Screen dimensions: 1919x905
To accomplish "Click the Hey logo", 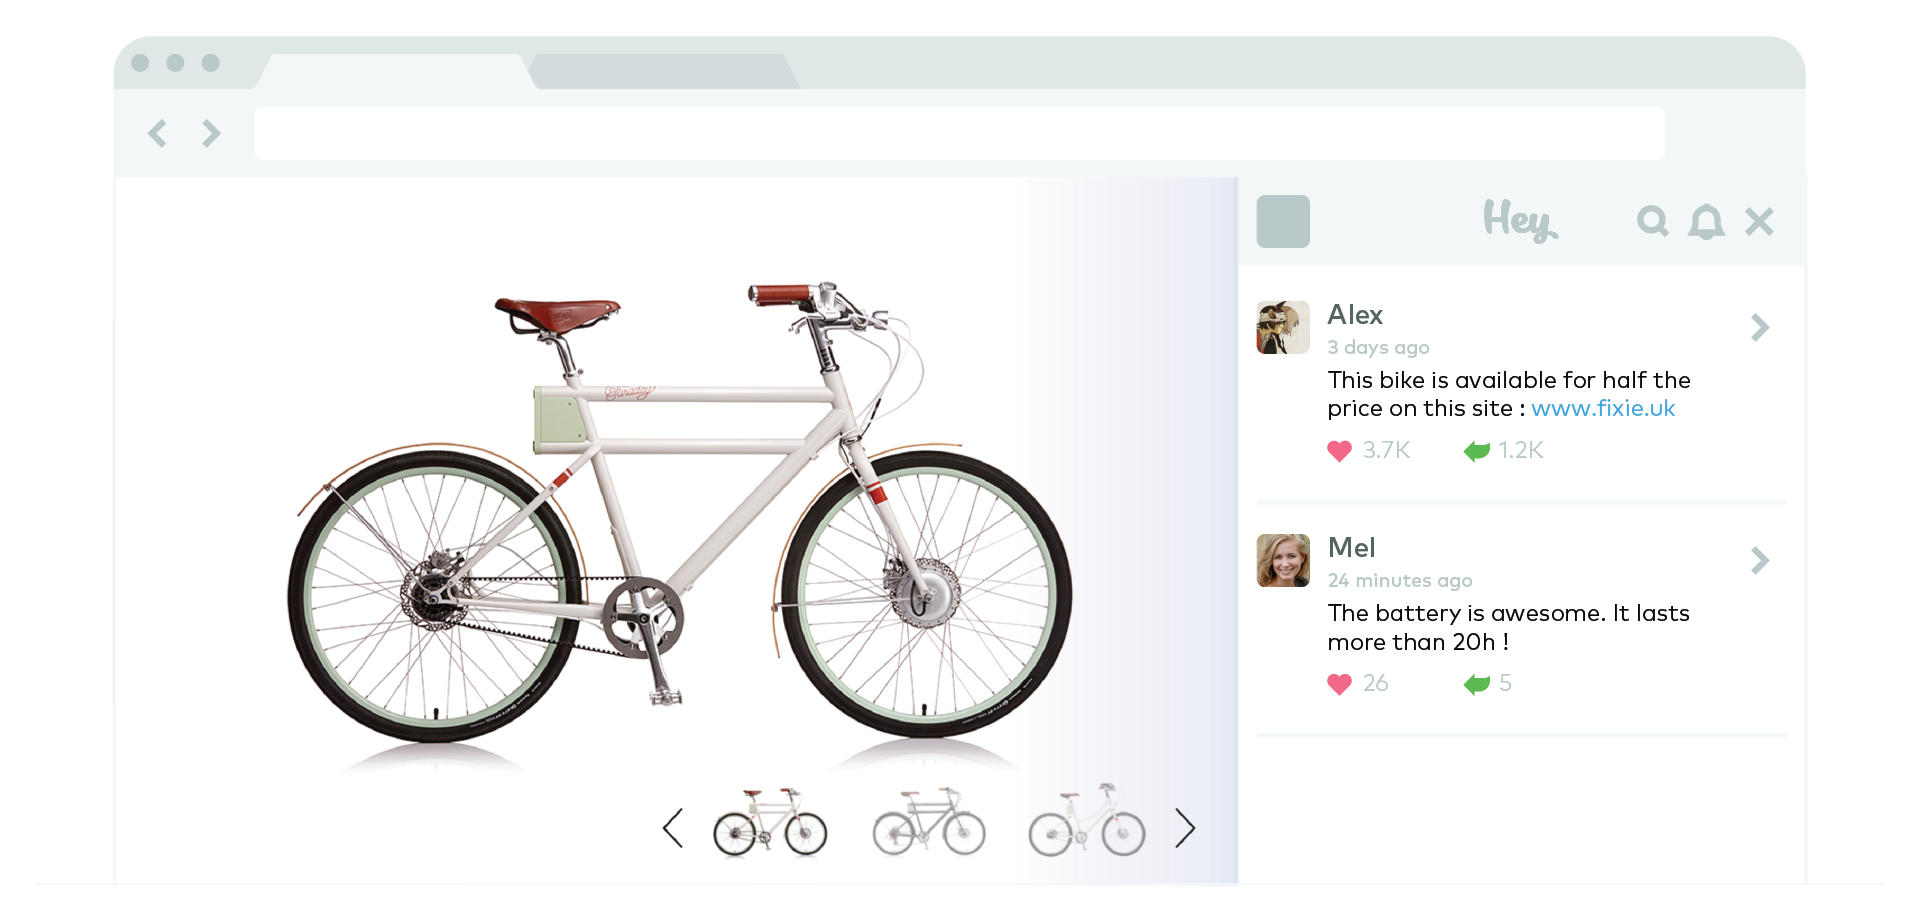I will (x=1519, y=220).
